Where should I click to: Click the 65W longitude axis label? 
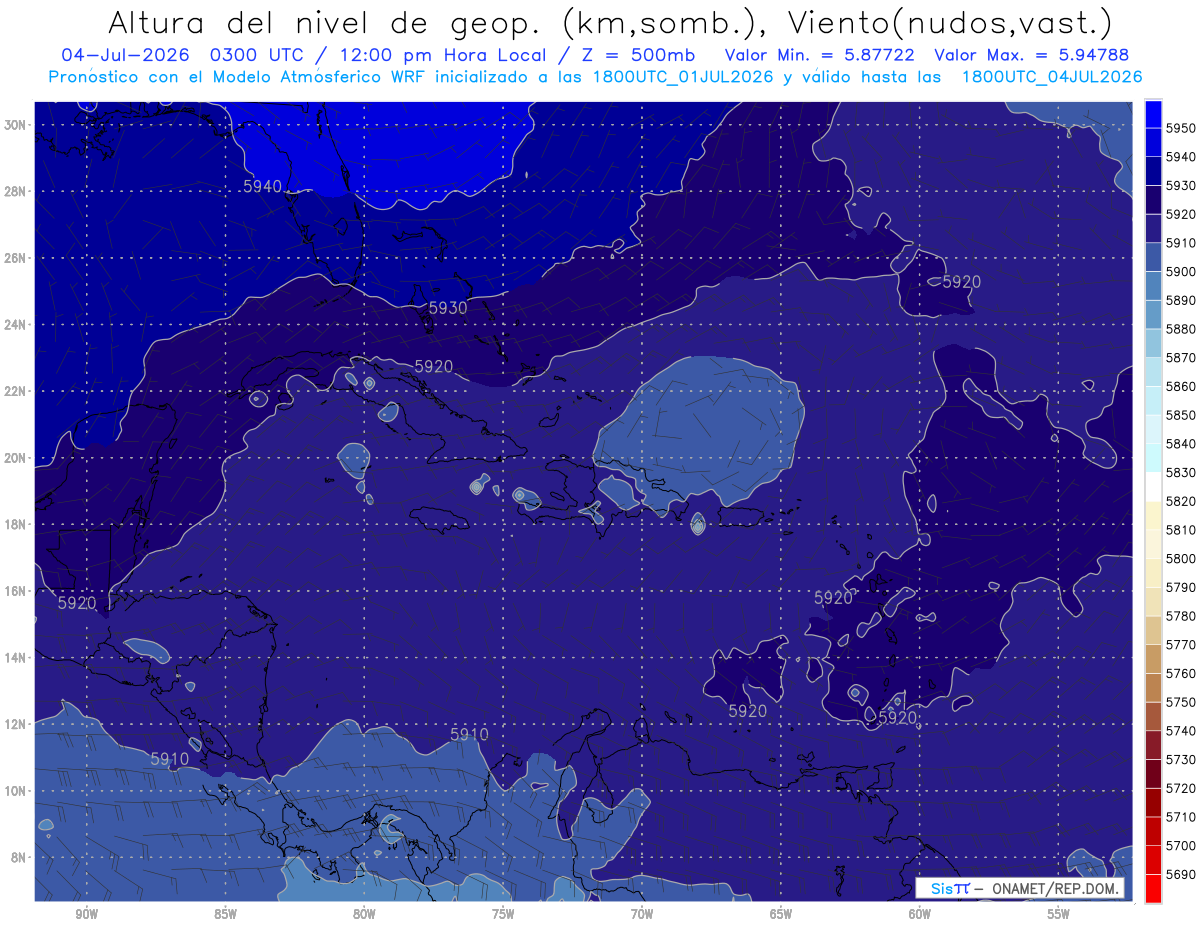[x=781, y=914]
